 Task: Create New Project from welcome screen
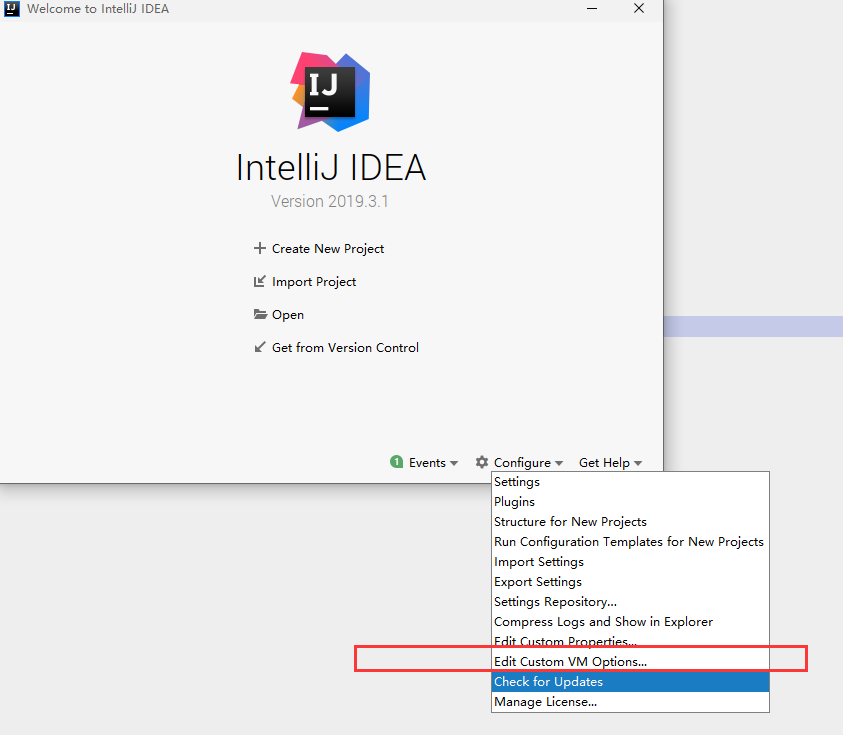328,249
